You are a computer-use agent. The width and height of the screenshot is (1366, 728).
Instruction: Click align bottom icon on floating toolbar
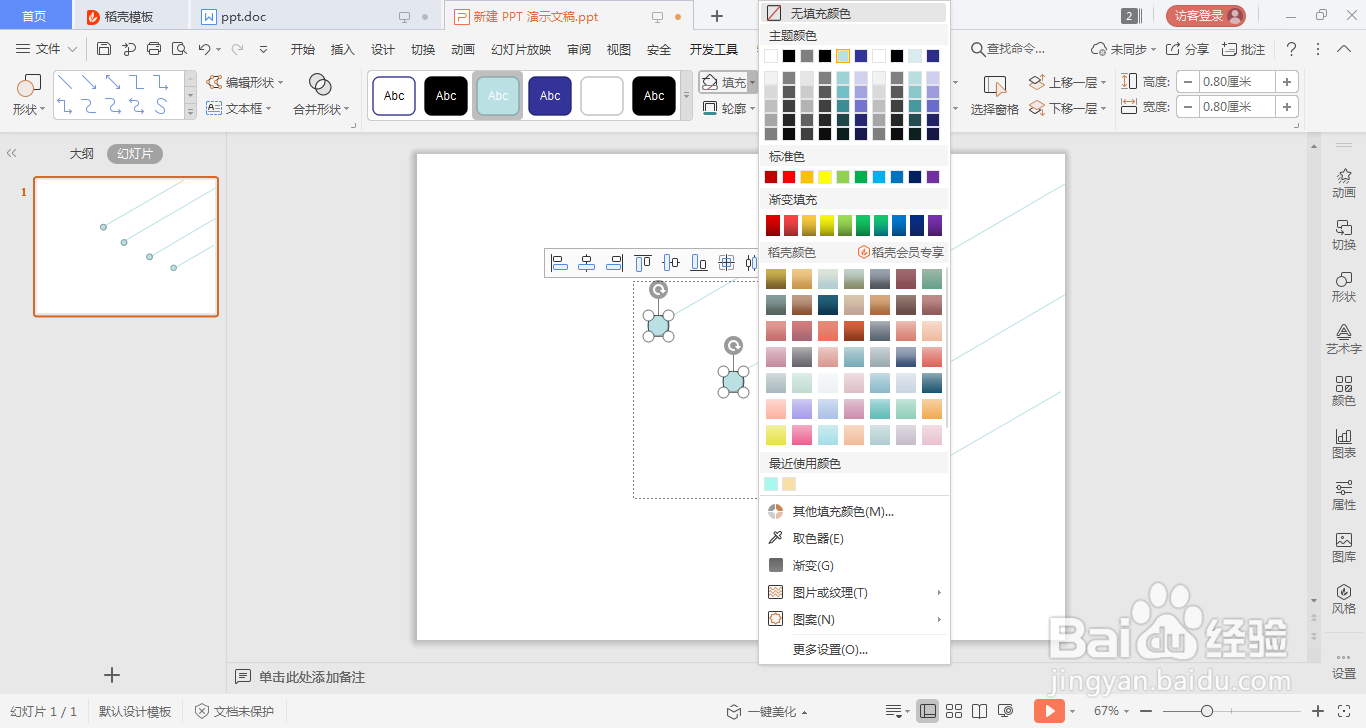pos(699,263)
